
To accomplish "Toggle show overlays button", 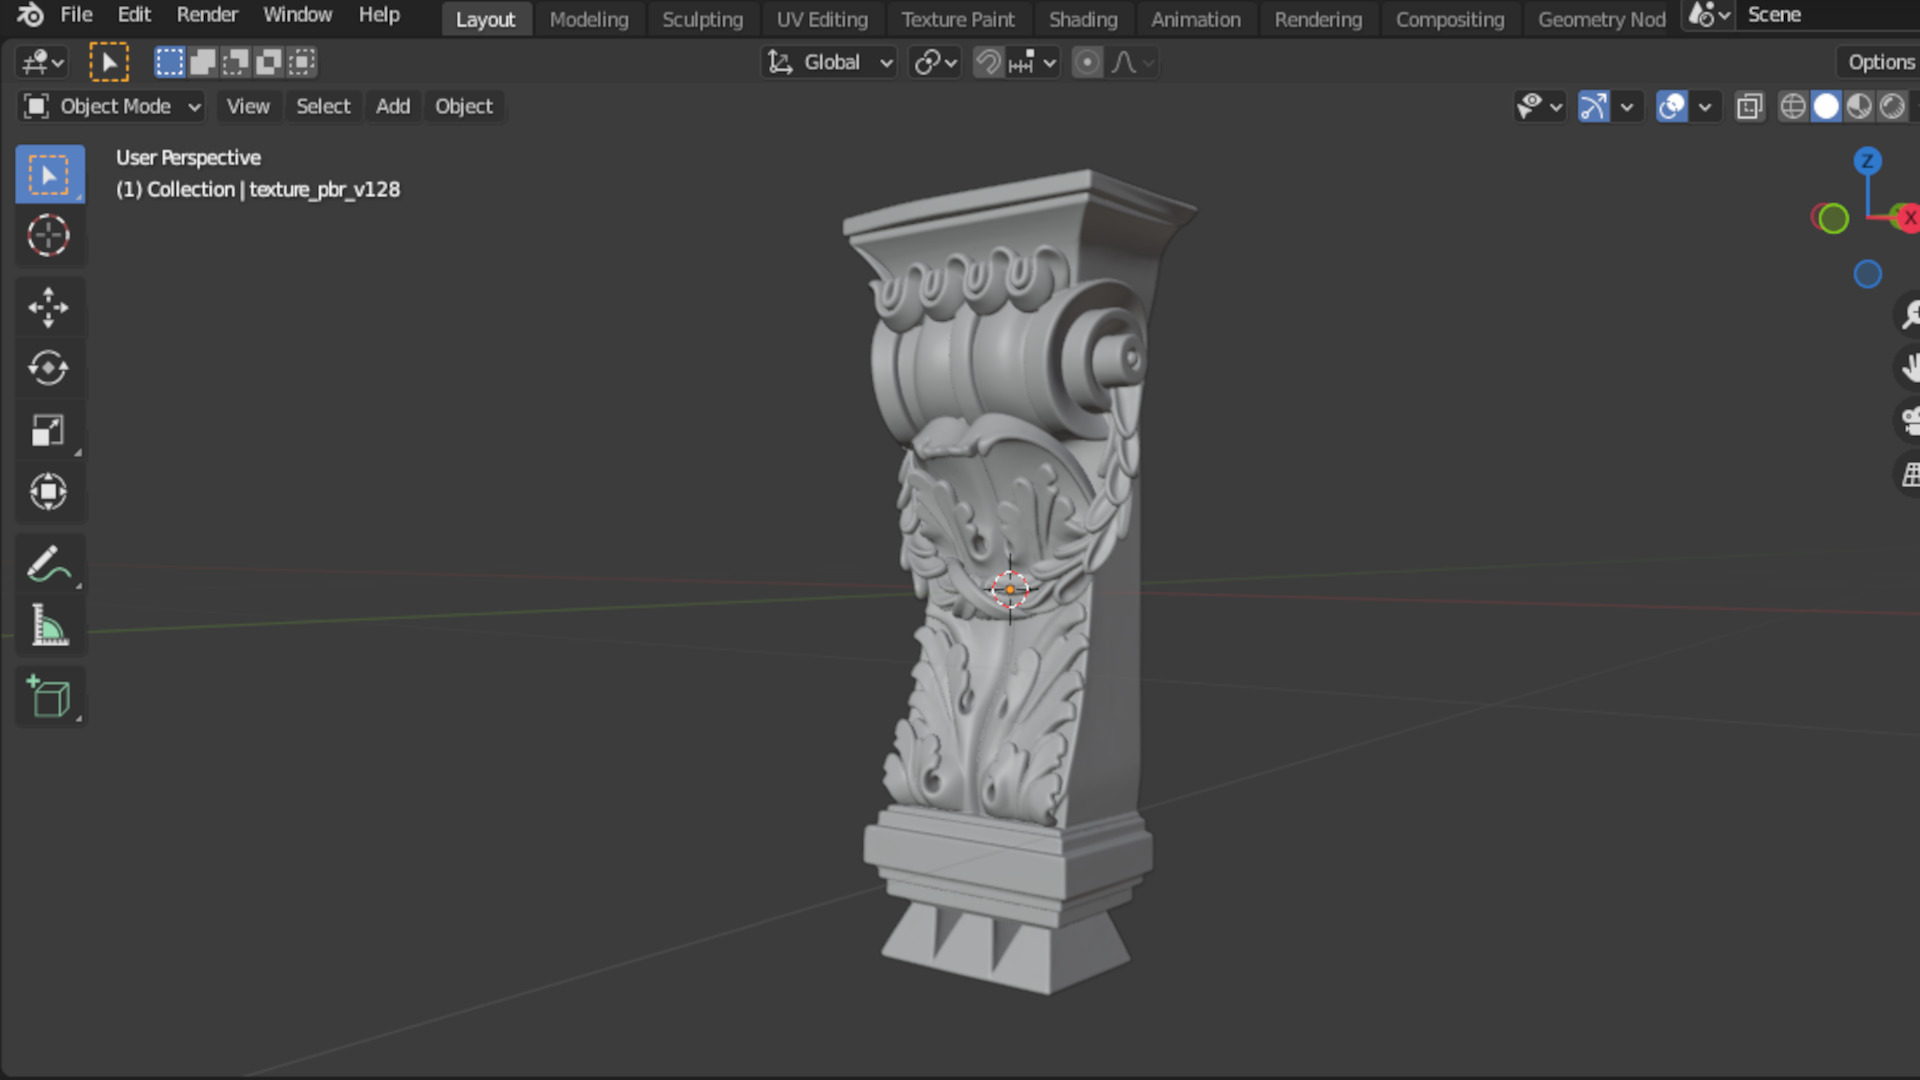I will click(1671, 106).
